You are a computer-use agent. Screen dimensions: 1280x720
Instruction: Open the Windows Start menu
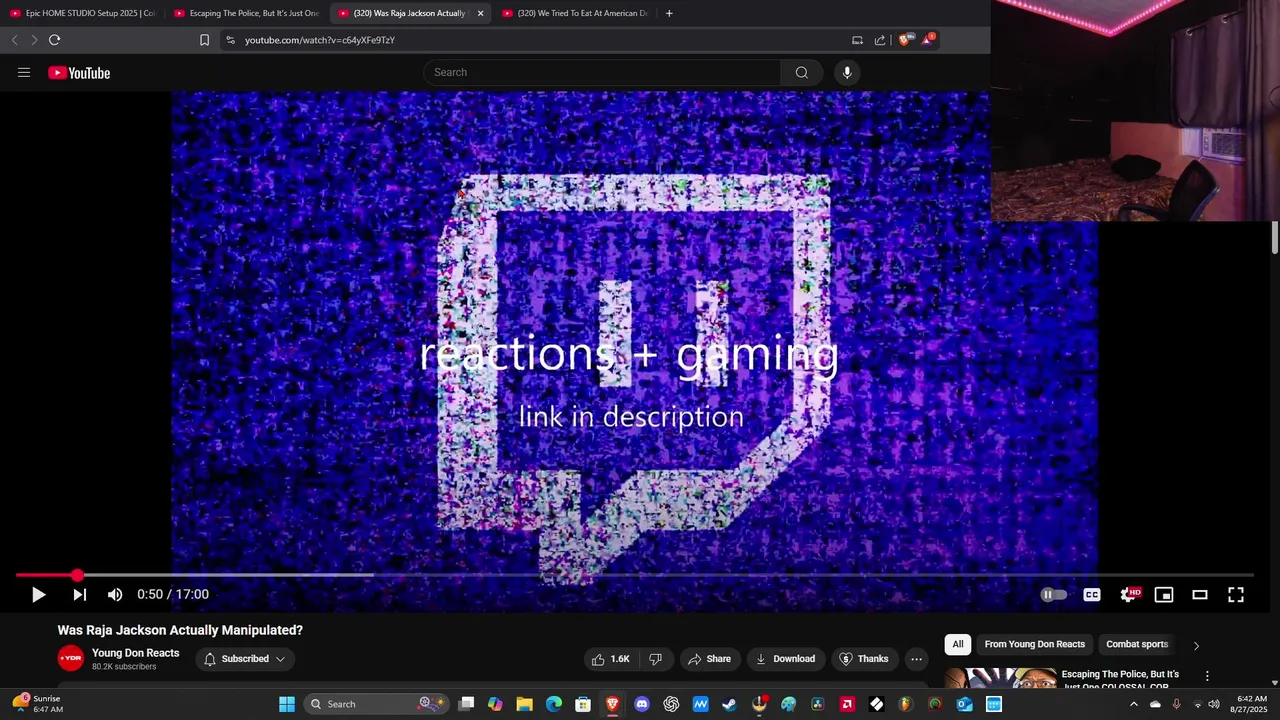click(287, 704)
